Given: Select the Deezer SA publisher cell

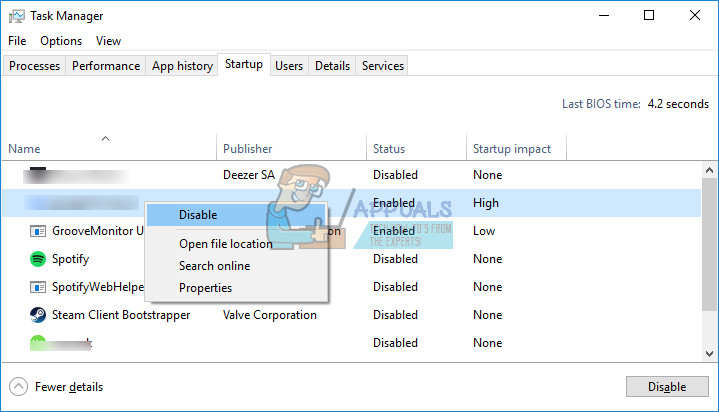Looking at the screenshot, I should tap(249, 175).
